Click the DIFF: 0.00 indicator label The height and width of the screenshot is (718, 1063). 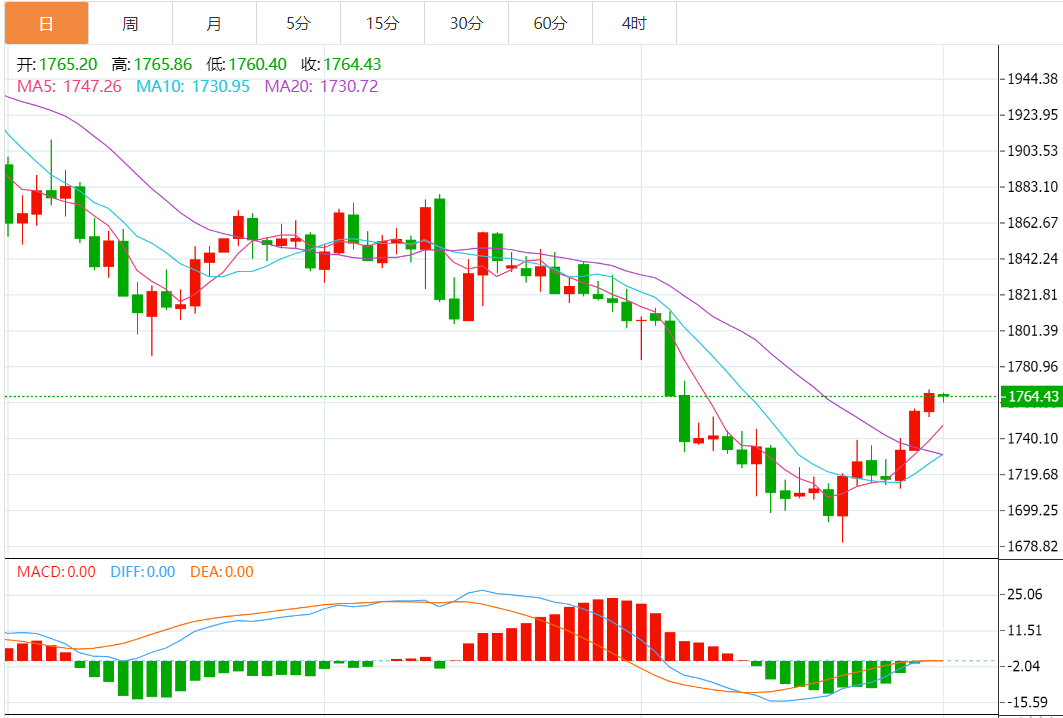143,572
